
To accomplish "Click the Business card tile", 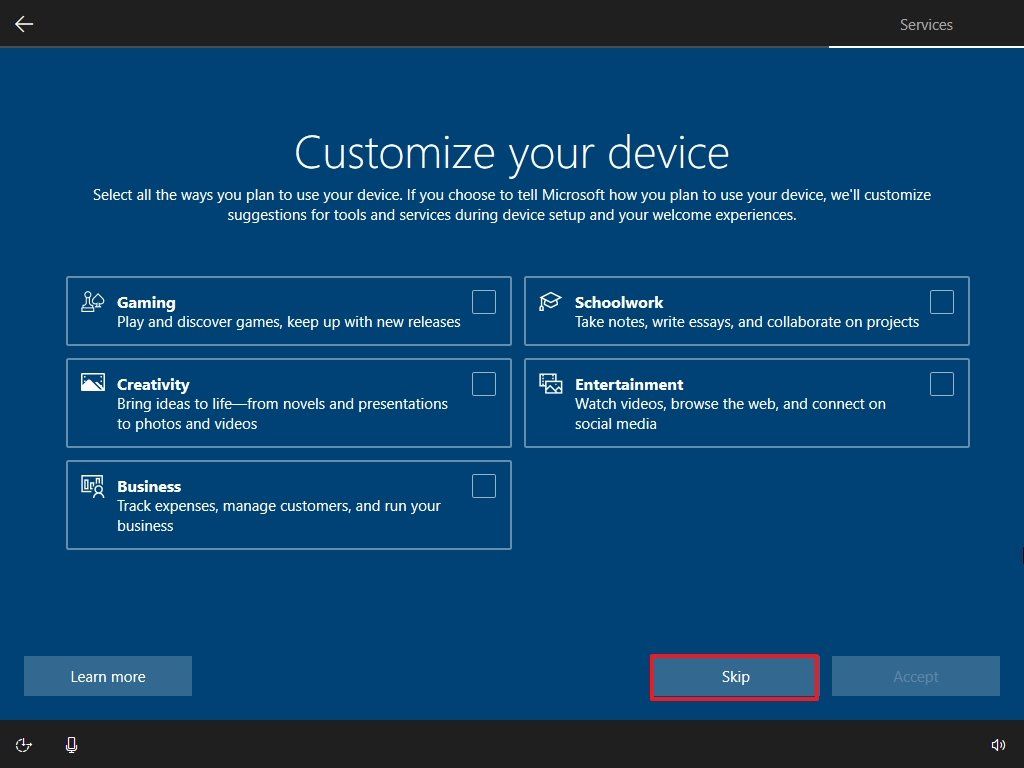I will (x=288, y=504).
